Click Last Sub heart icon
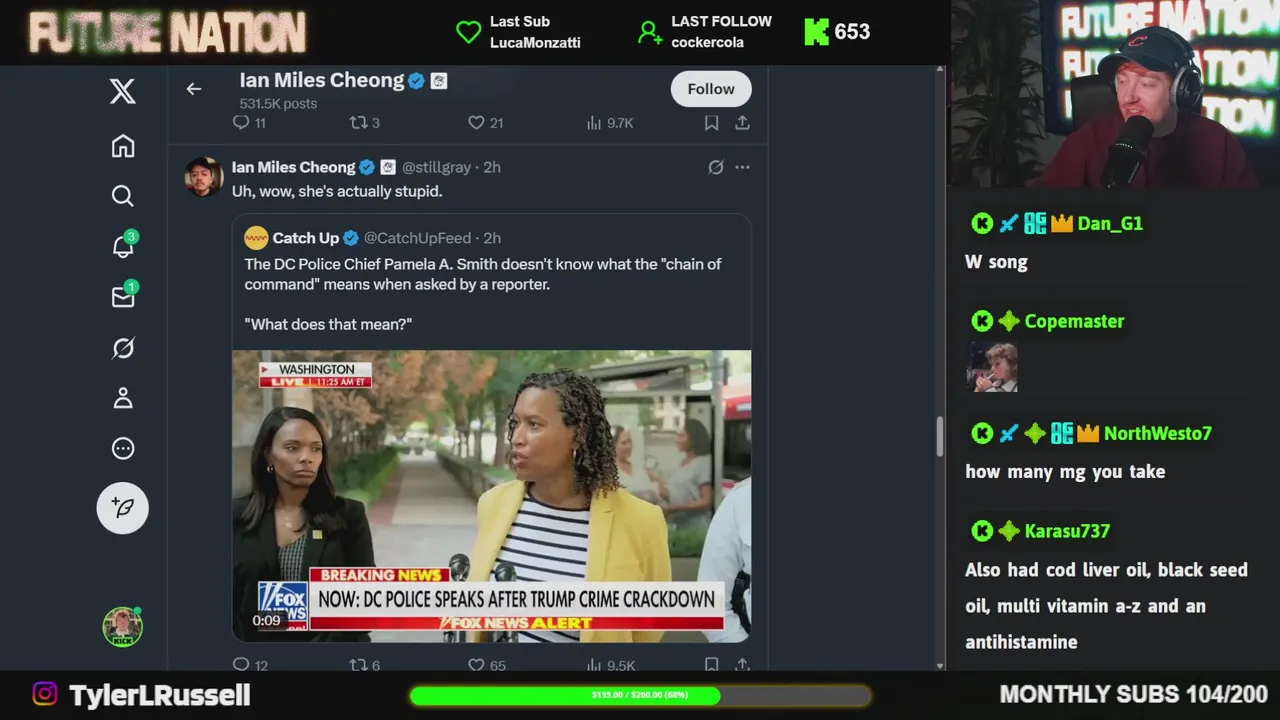The image size is (1280, 720). [469, 32]
